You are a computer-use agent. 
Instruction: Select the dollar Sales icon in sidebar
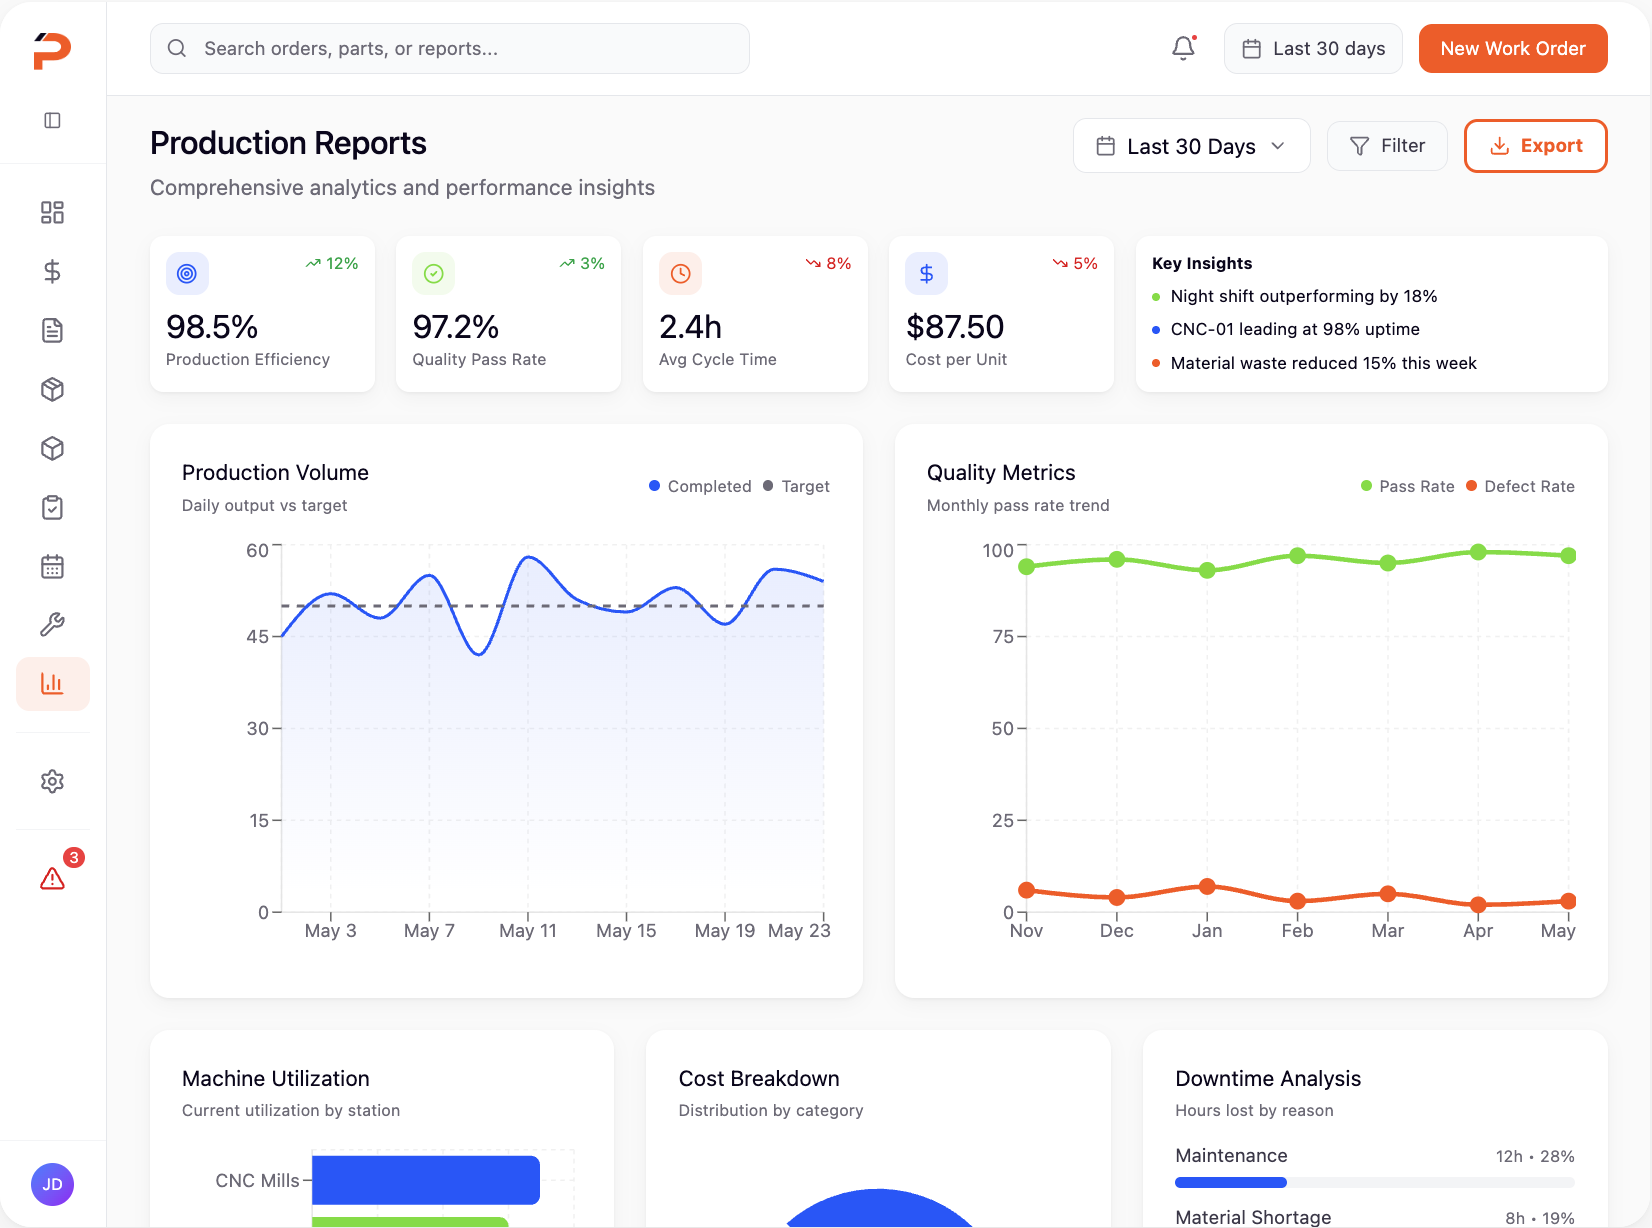click(52, 271)
